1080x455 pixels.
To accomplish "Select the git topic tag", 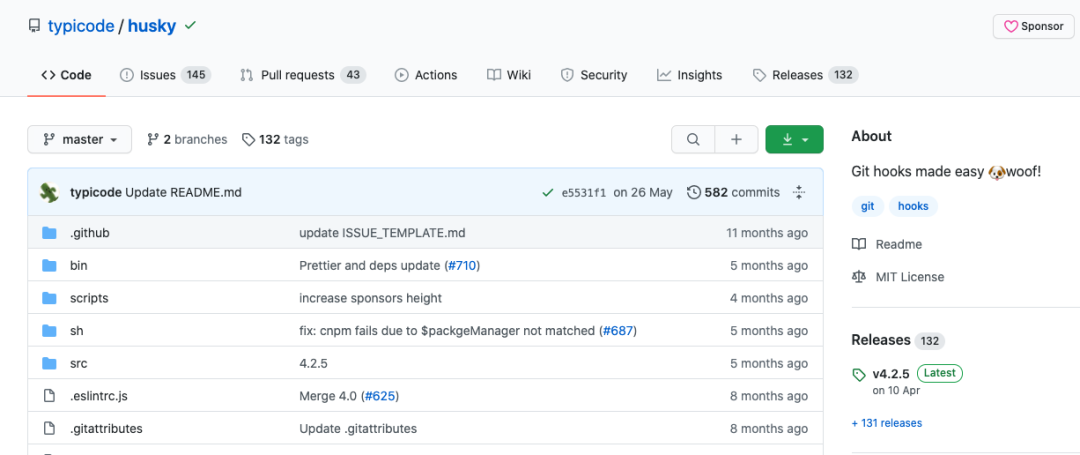I will pyautogui.click(x=867, y=206).
